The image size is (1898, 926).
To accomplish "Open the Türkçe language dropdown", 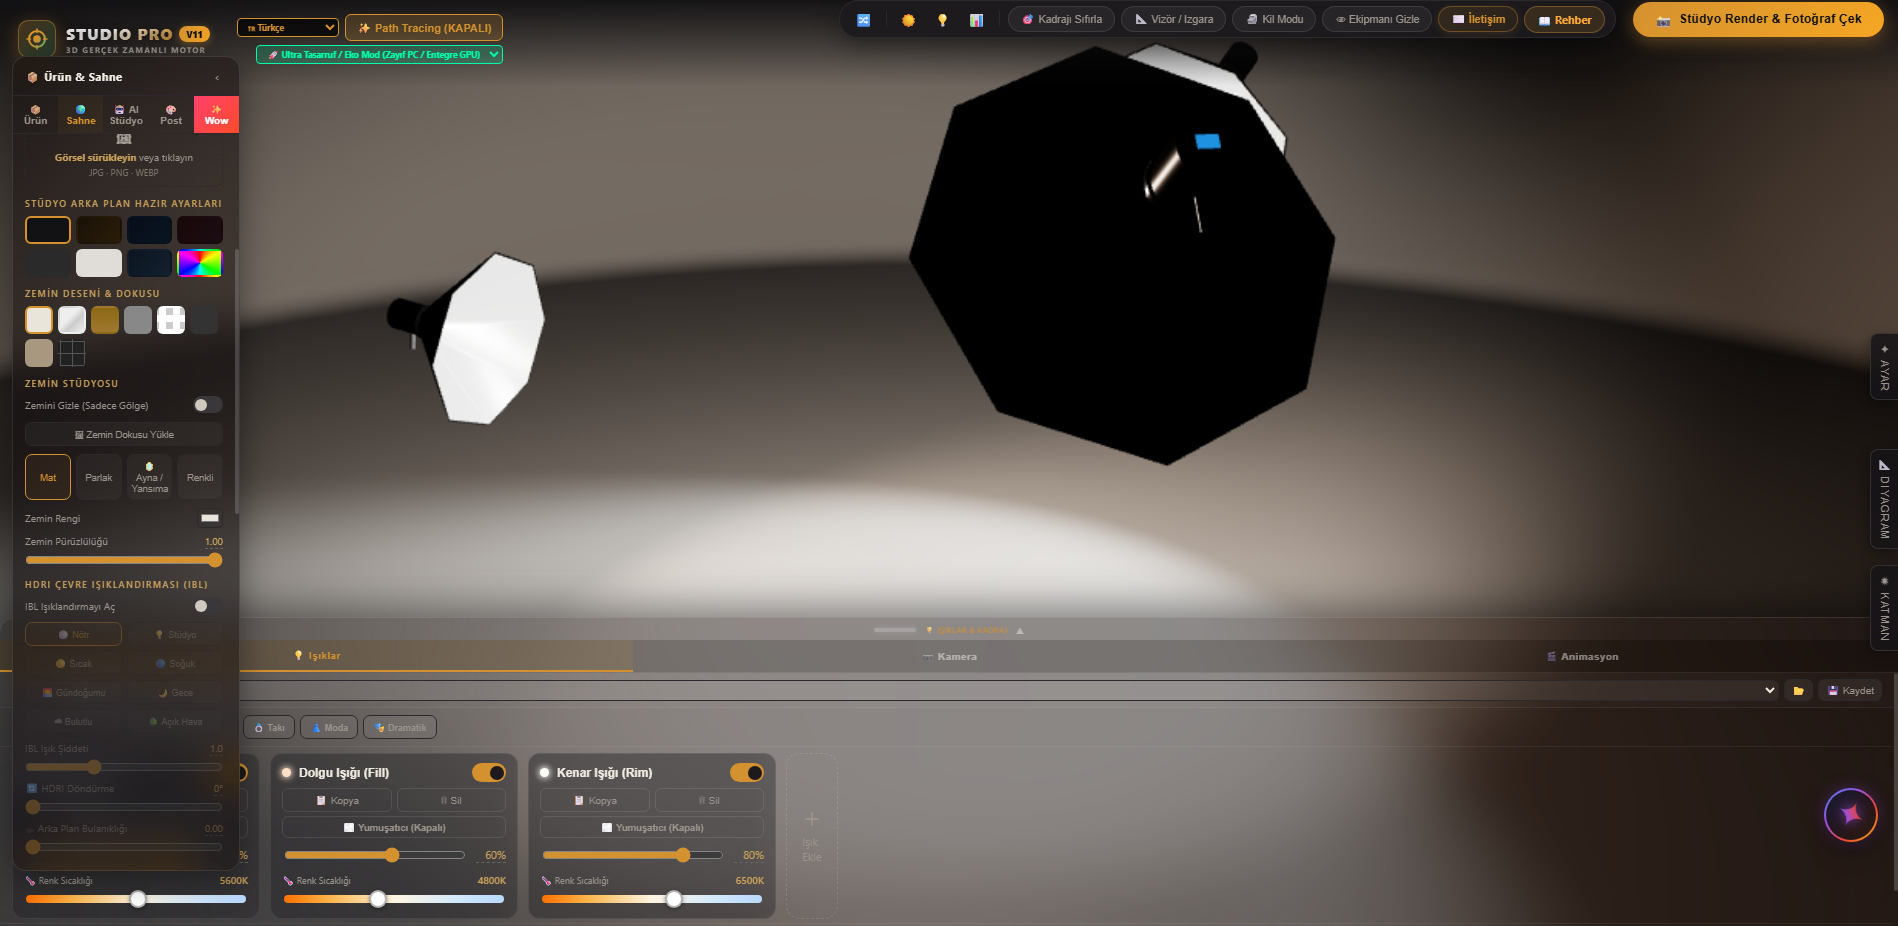I will click(288, 28).
